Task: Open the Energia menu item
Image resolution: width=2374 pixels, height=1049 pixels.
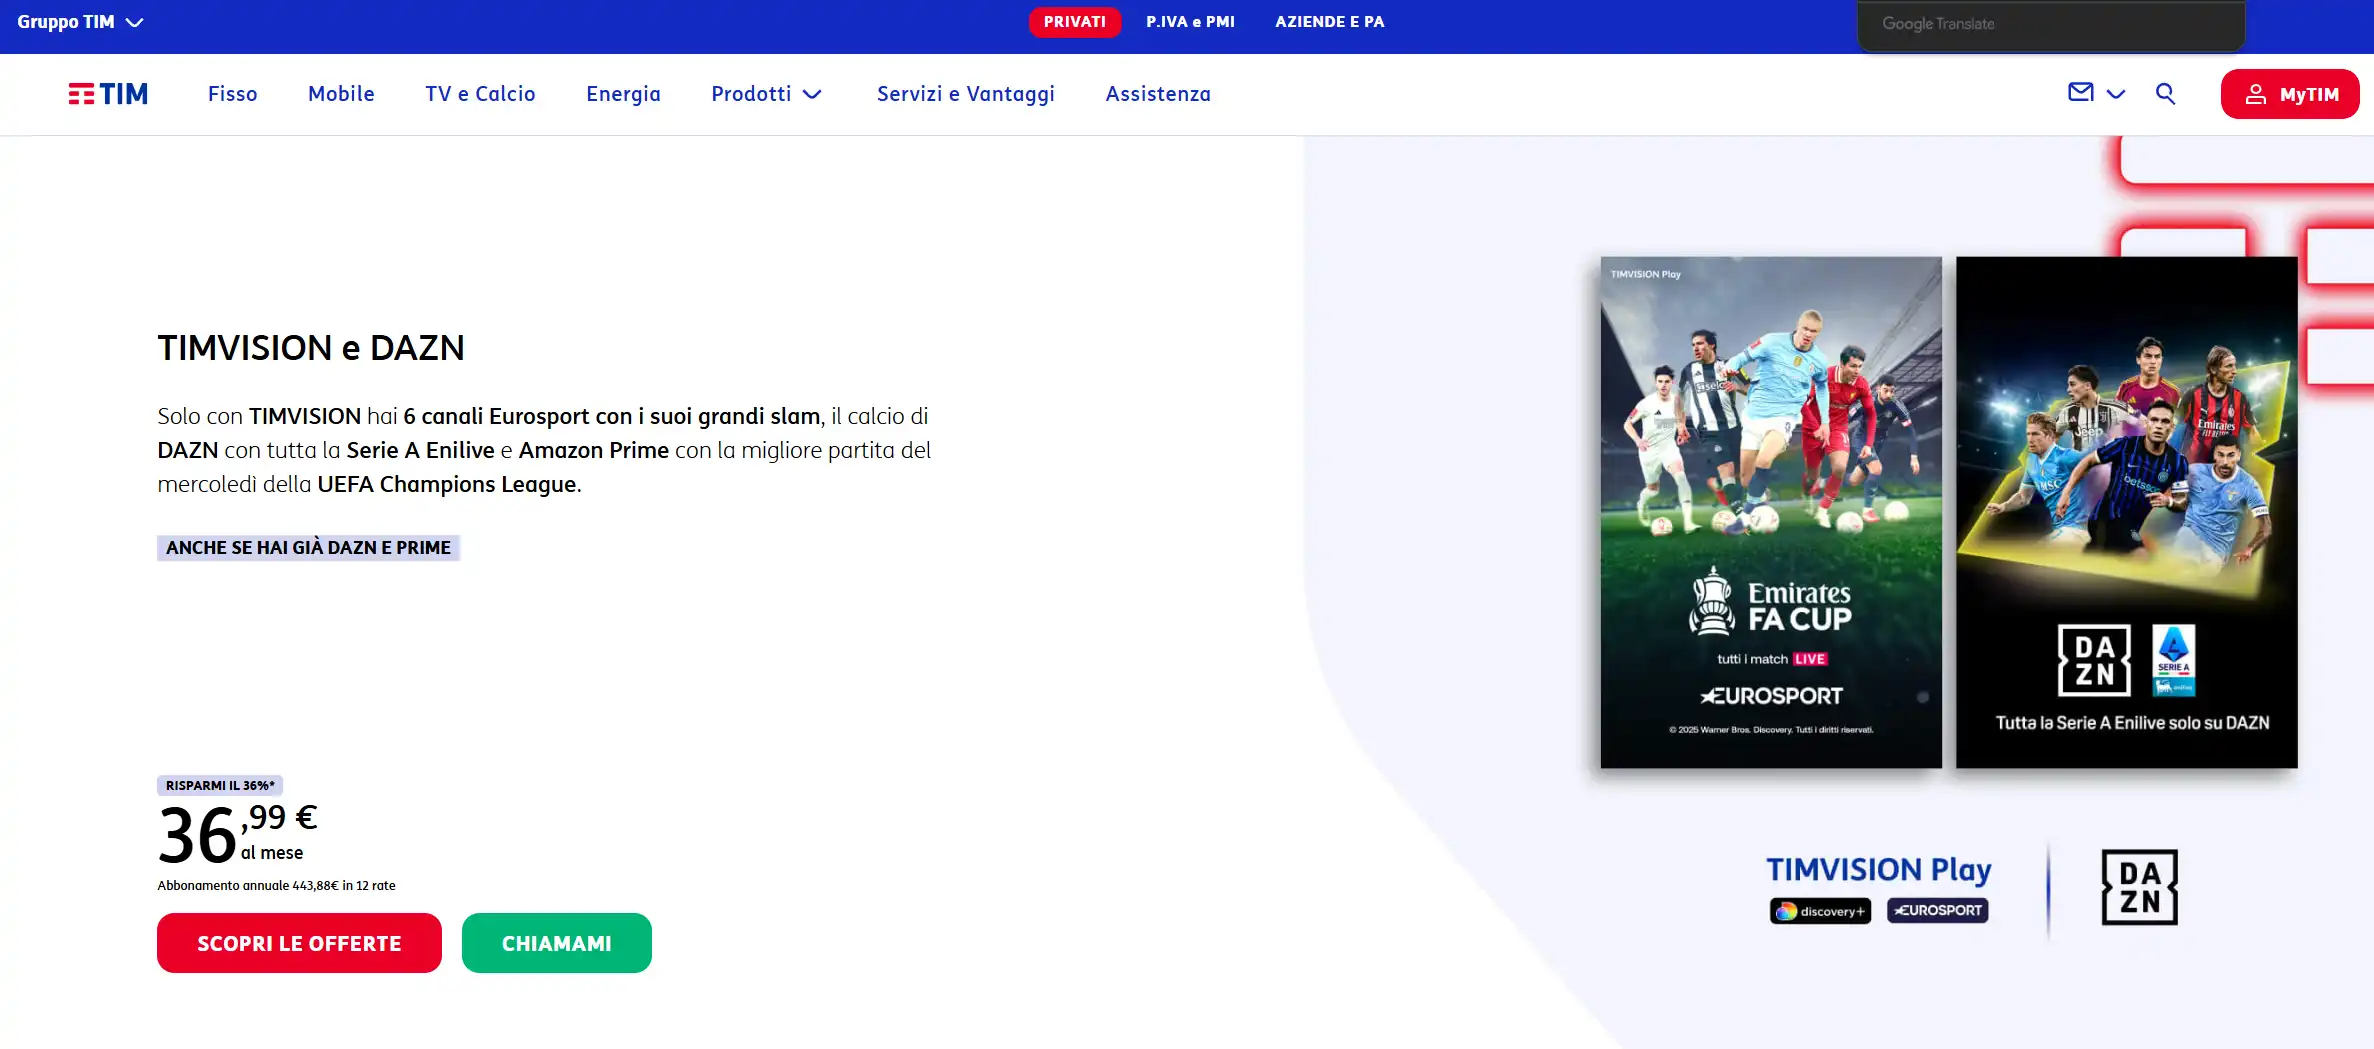Action: [x=623, y=94]
